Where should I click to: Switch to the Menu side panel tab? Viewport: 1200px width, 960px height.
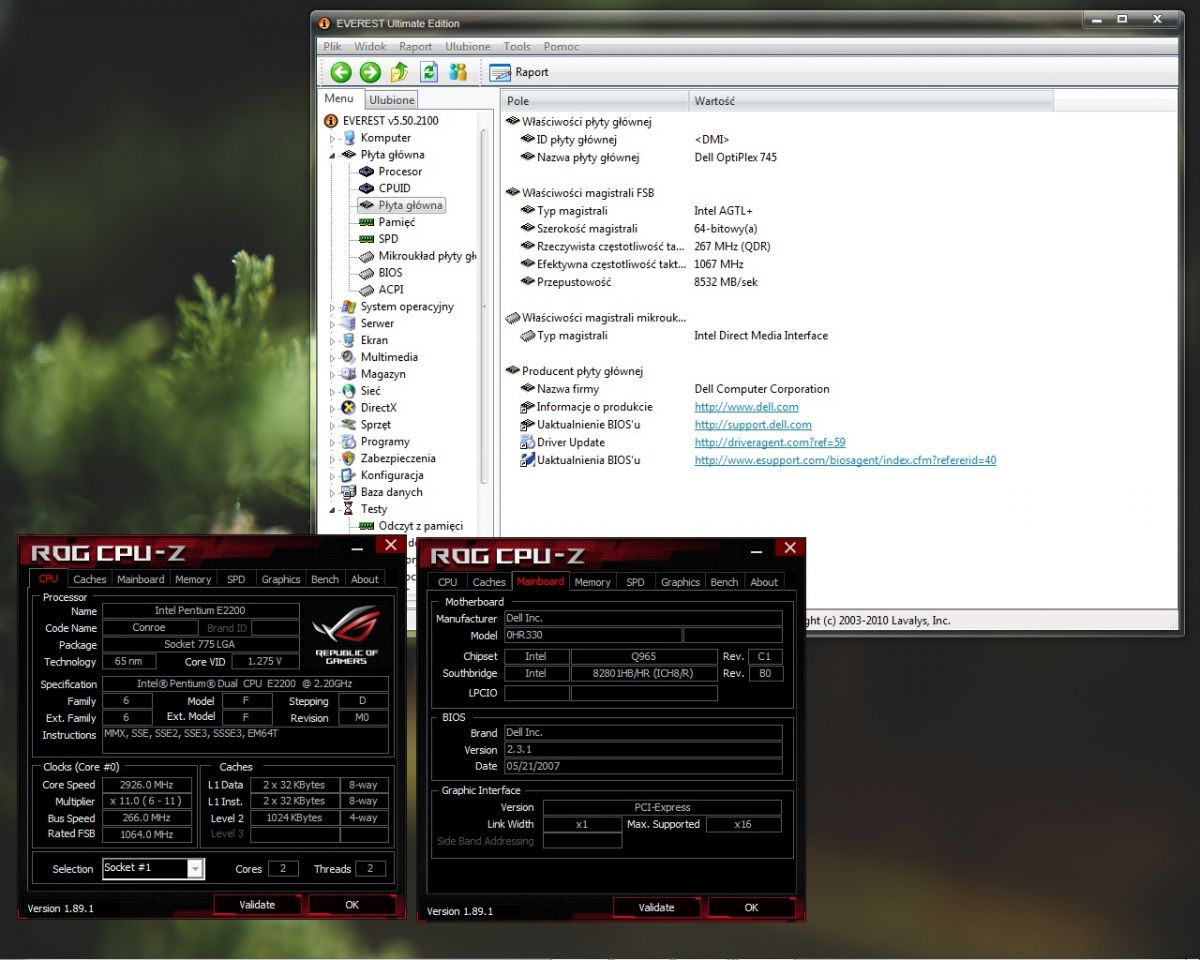coord(339,98)
